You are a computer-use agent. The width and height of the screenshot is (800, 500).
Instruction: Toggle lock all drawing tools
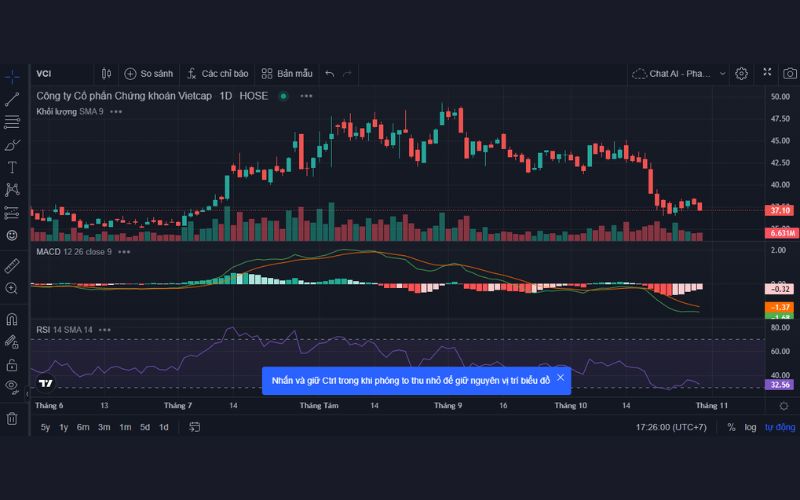tap(12, 365)
